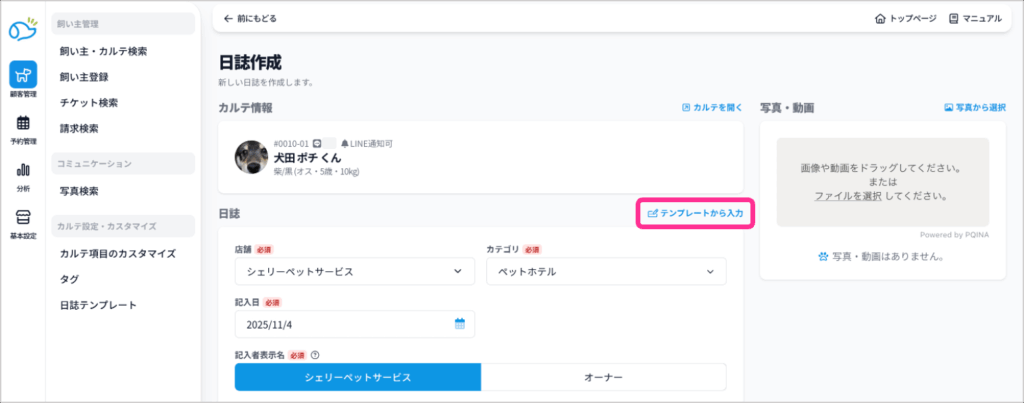Click the help icon beside 記入者表示名
Image resolution: width=1024 pixels, height=403 pixels.
315,354
